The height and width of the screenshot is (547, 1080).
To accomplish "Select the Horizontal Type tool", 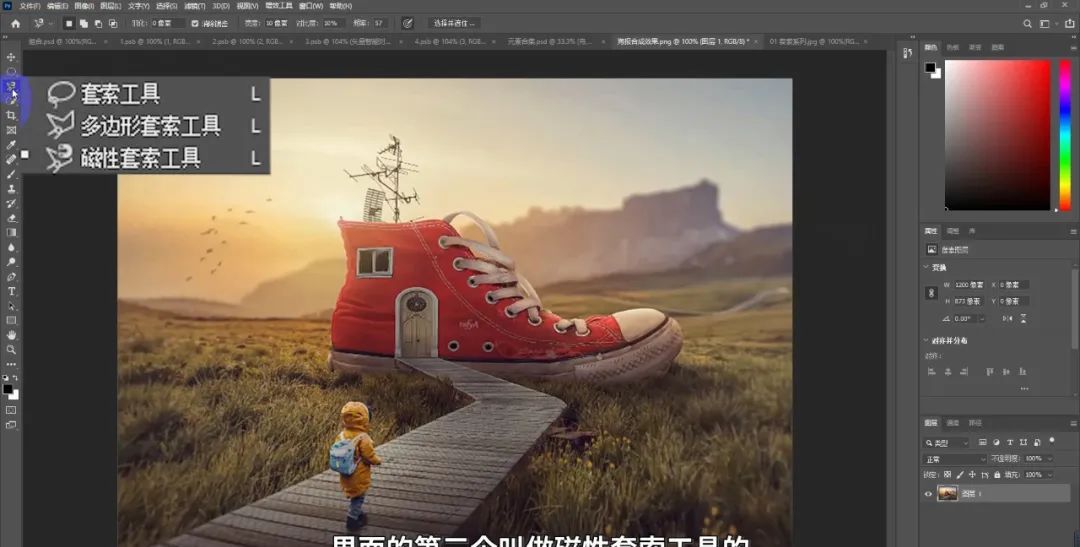I will click(11, 291).
